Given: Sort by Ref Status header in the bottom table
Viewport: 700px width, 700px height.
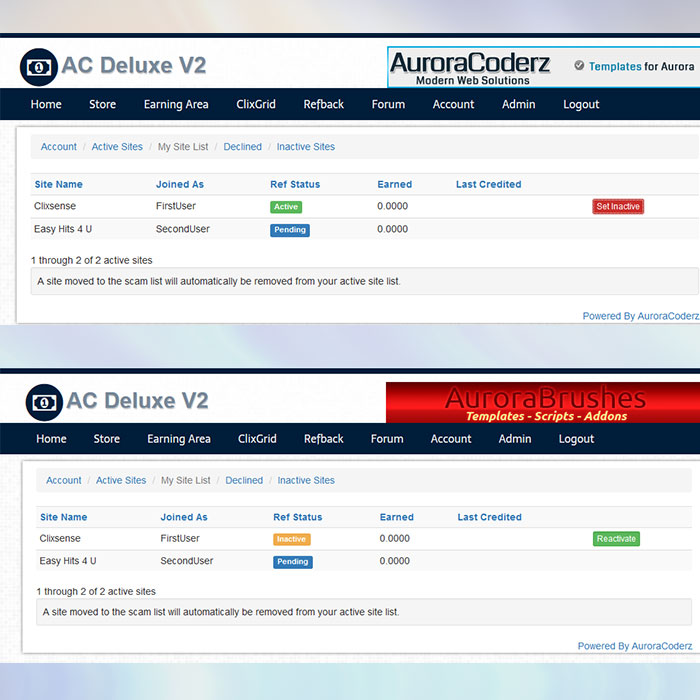Looking at the screenshot, I should click(298, 517).
